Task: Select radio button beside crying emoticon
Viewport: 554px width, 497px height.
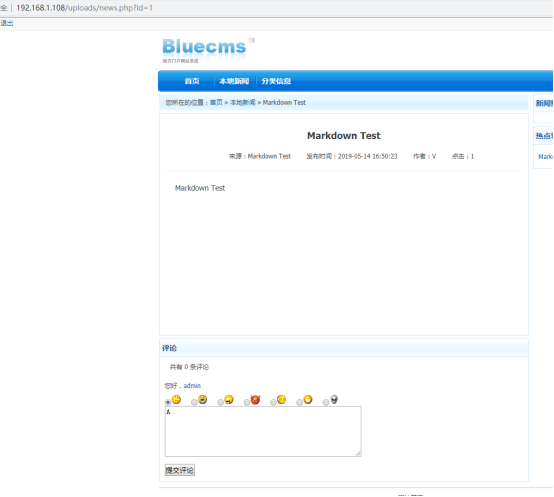Action: 194,402
